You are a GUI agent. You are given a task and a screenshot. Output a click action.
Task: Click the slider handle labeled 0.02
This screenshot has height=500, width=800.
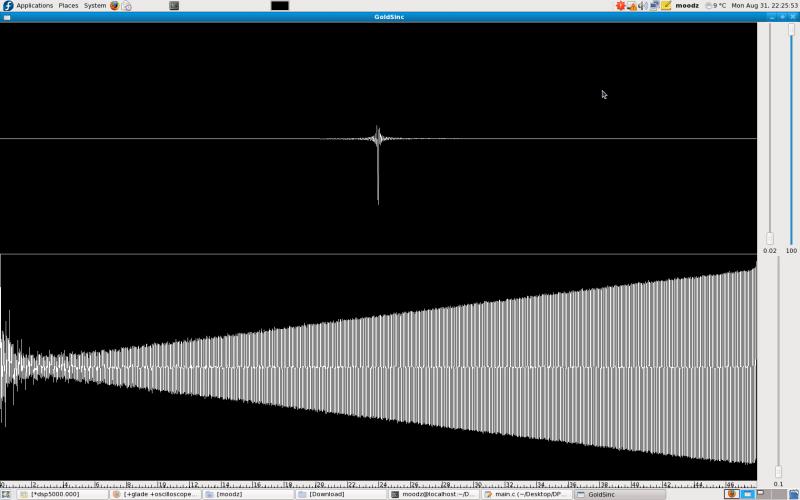(x=770, y=238)
